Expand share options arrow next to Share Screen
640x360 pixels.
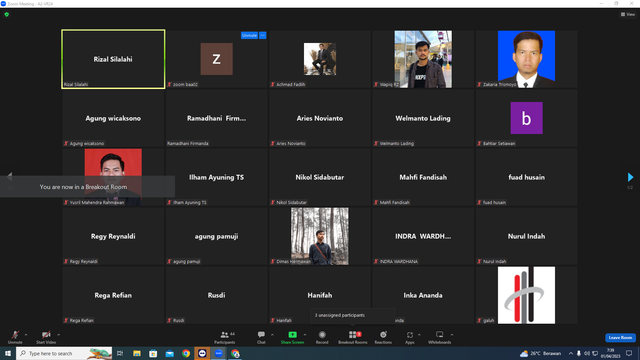(304, 335)
